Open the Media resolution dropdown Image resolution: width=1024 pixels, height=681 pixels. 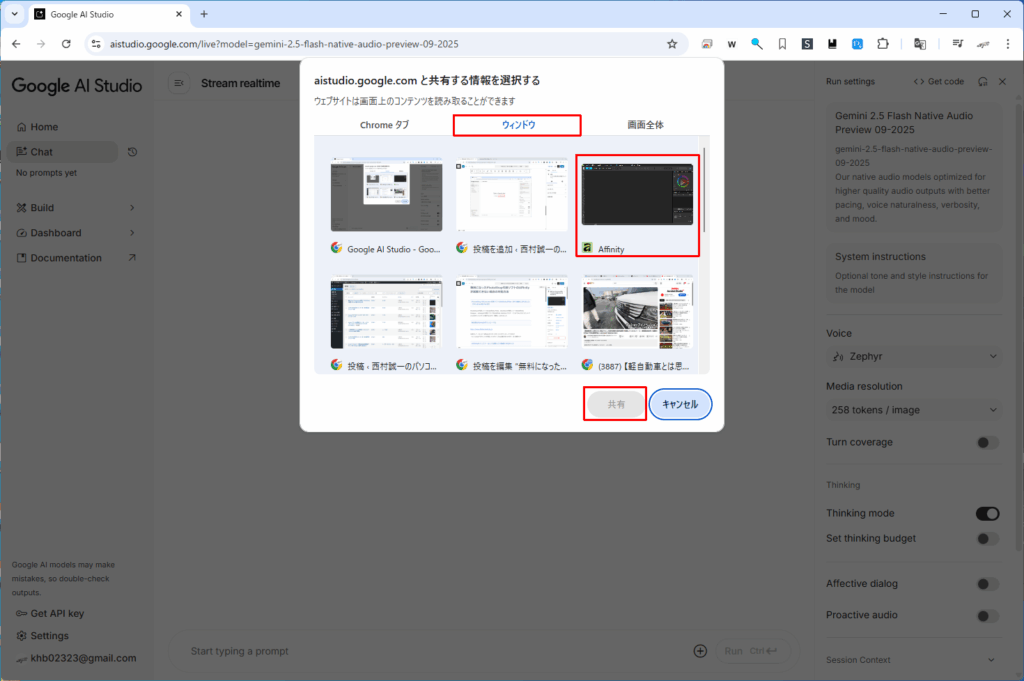pyautogui.click(x=915, y=409)
